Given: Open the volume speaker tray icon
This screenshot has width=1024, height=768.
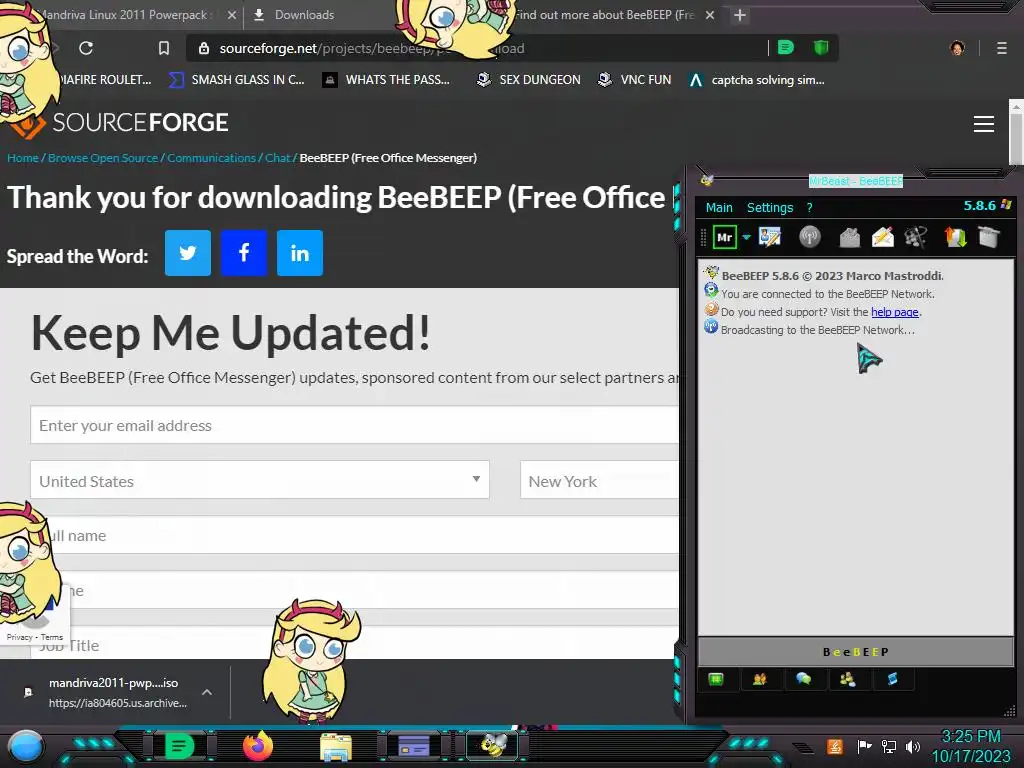Looking at the screenshot, I should [x=913, y=746].
